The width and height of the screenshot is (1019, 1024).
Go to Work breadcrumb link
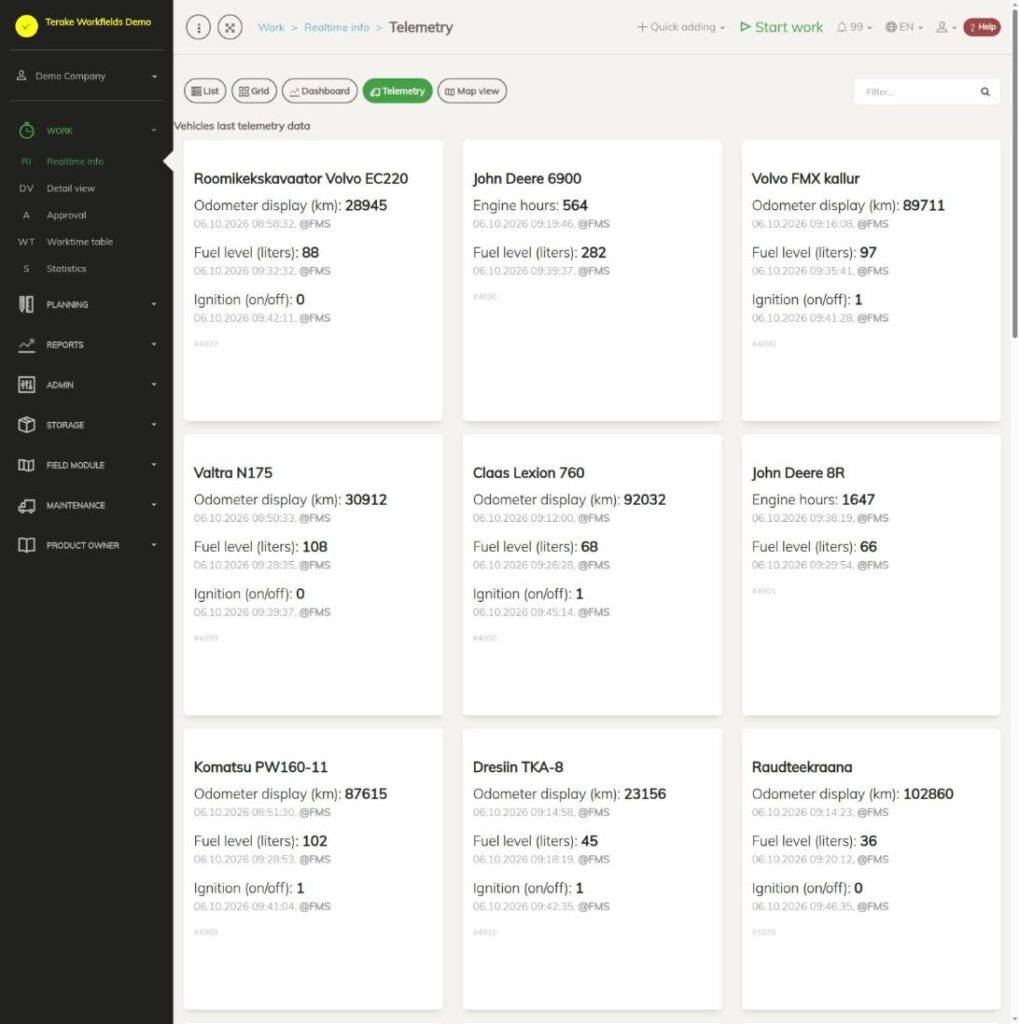pyautogui.click(x=271, y=27)
